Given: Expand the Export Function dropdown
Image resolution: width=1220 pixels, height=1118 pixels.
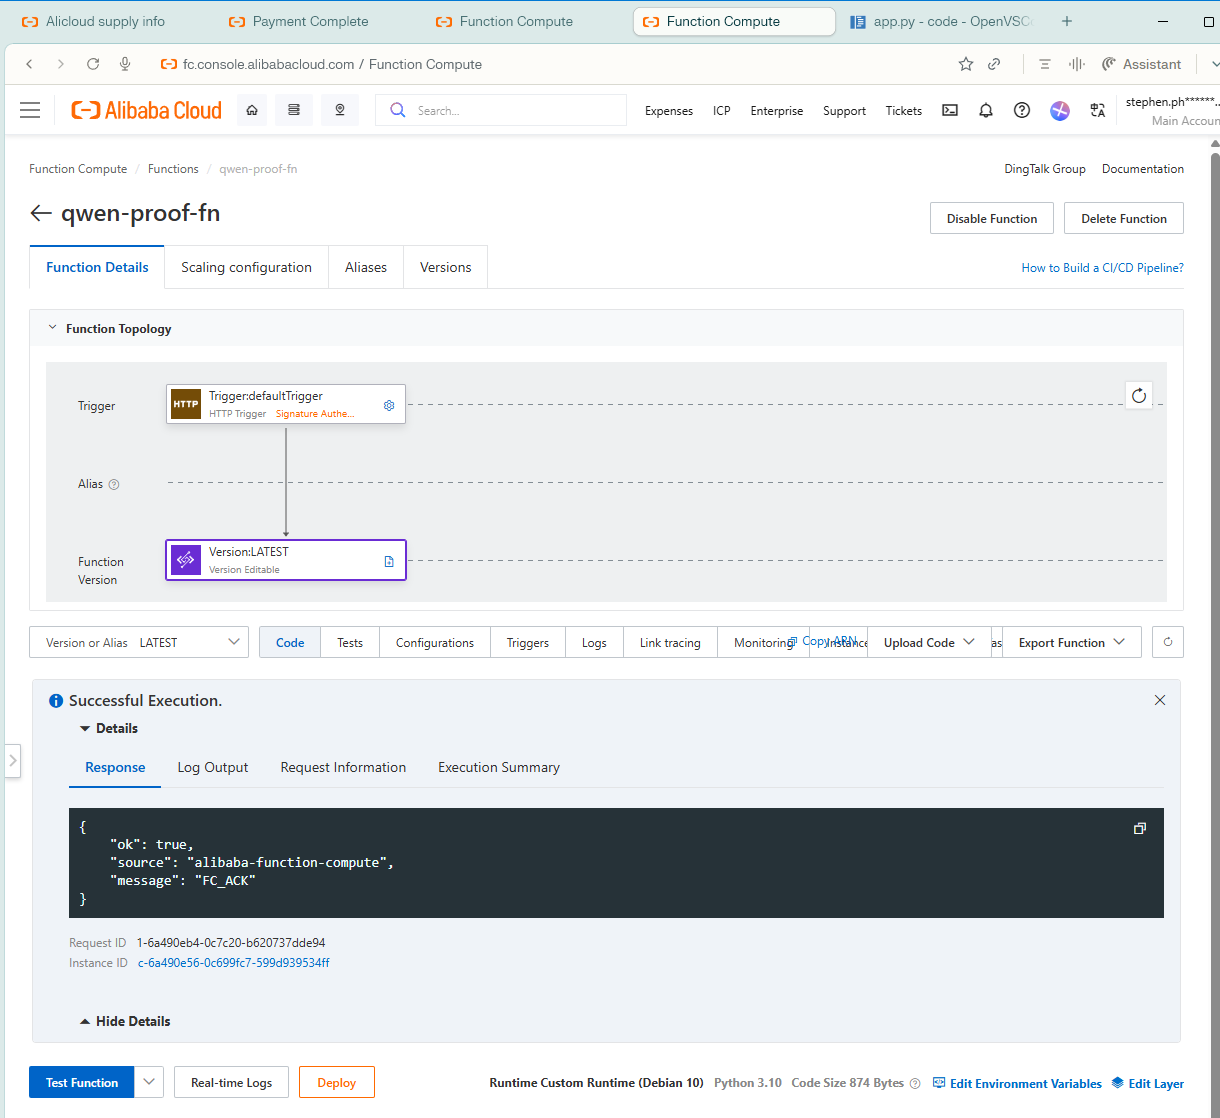Looking at the screenshot, I should pyautogui.click(x=1072, y=642).
